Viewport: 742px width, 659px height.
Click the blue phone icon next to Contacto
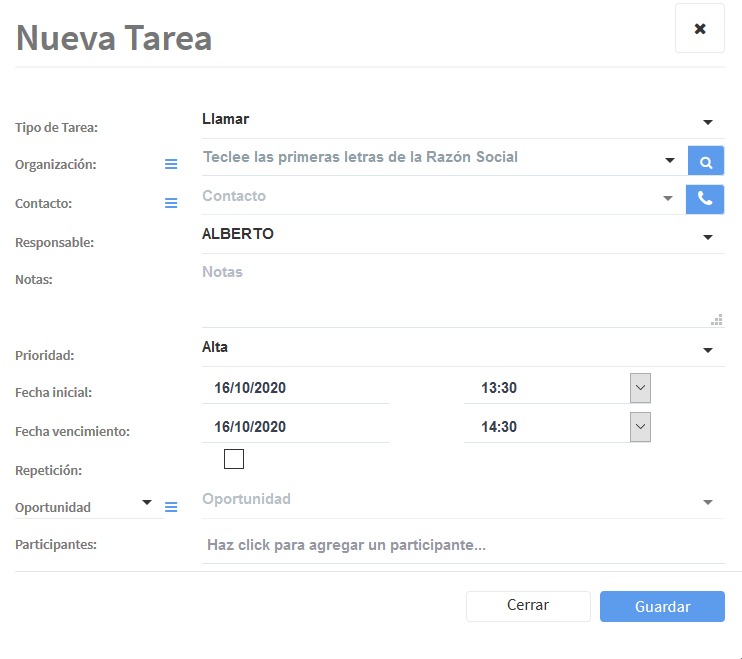click(x=705, y=199)
